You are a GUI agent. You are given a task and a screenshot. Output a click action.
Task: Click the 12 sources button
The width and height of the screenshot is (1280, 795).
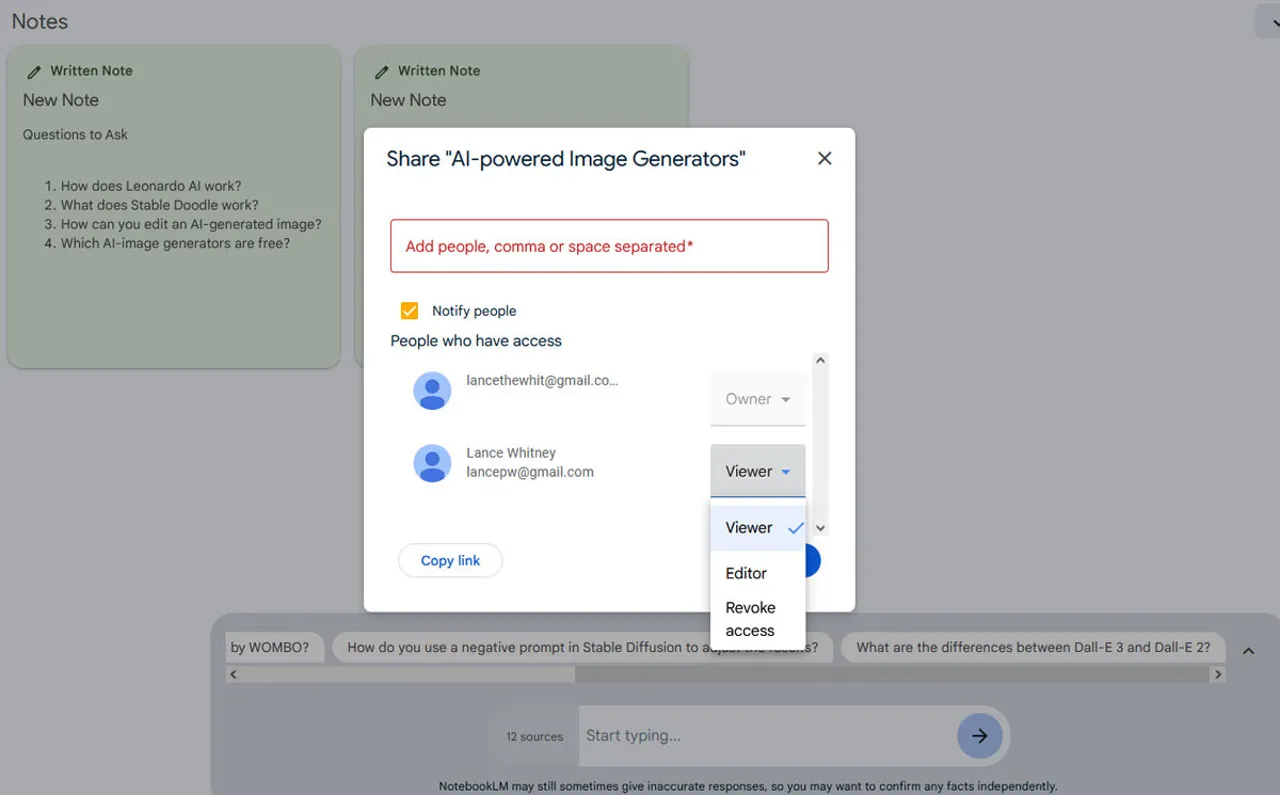(534, 736)
